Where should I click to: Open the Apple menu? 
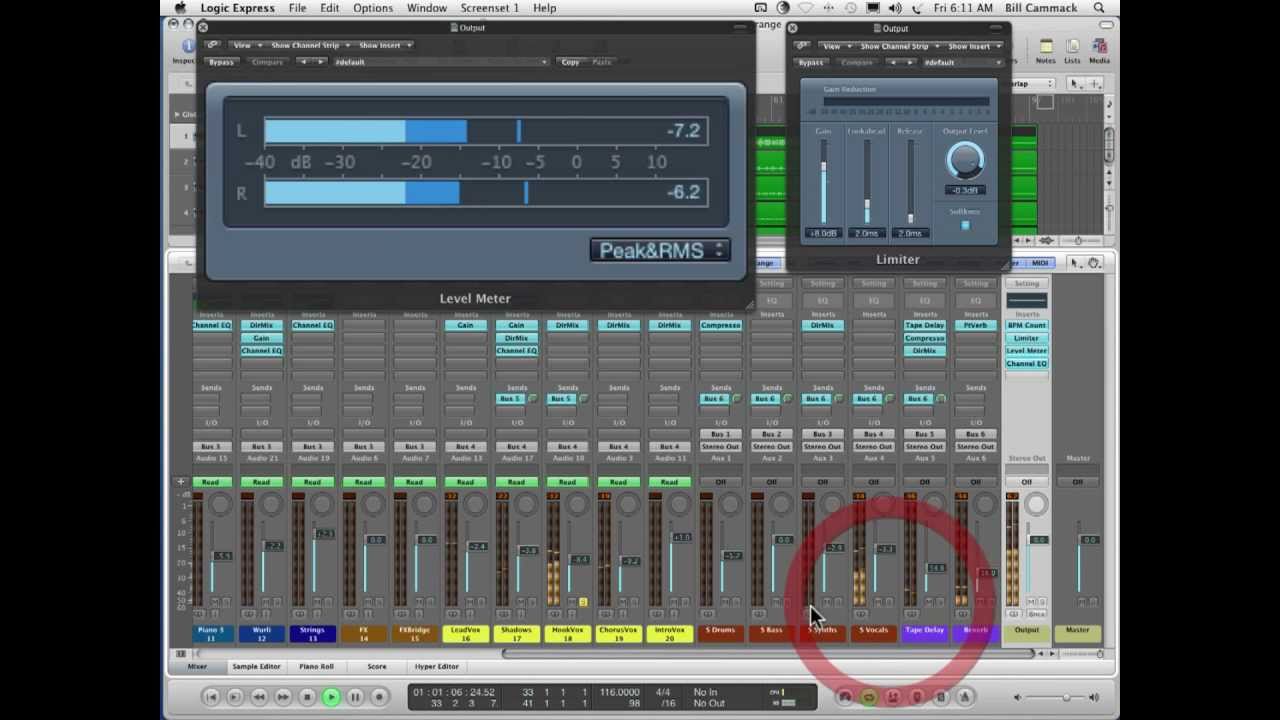[180, 8]
